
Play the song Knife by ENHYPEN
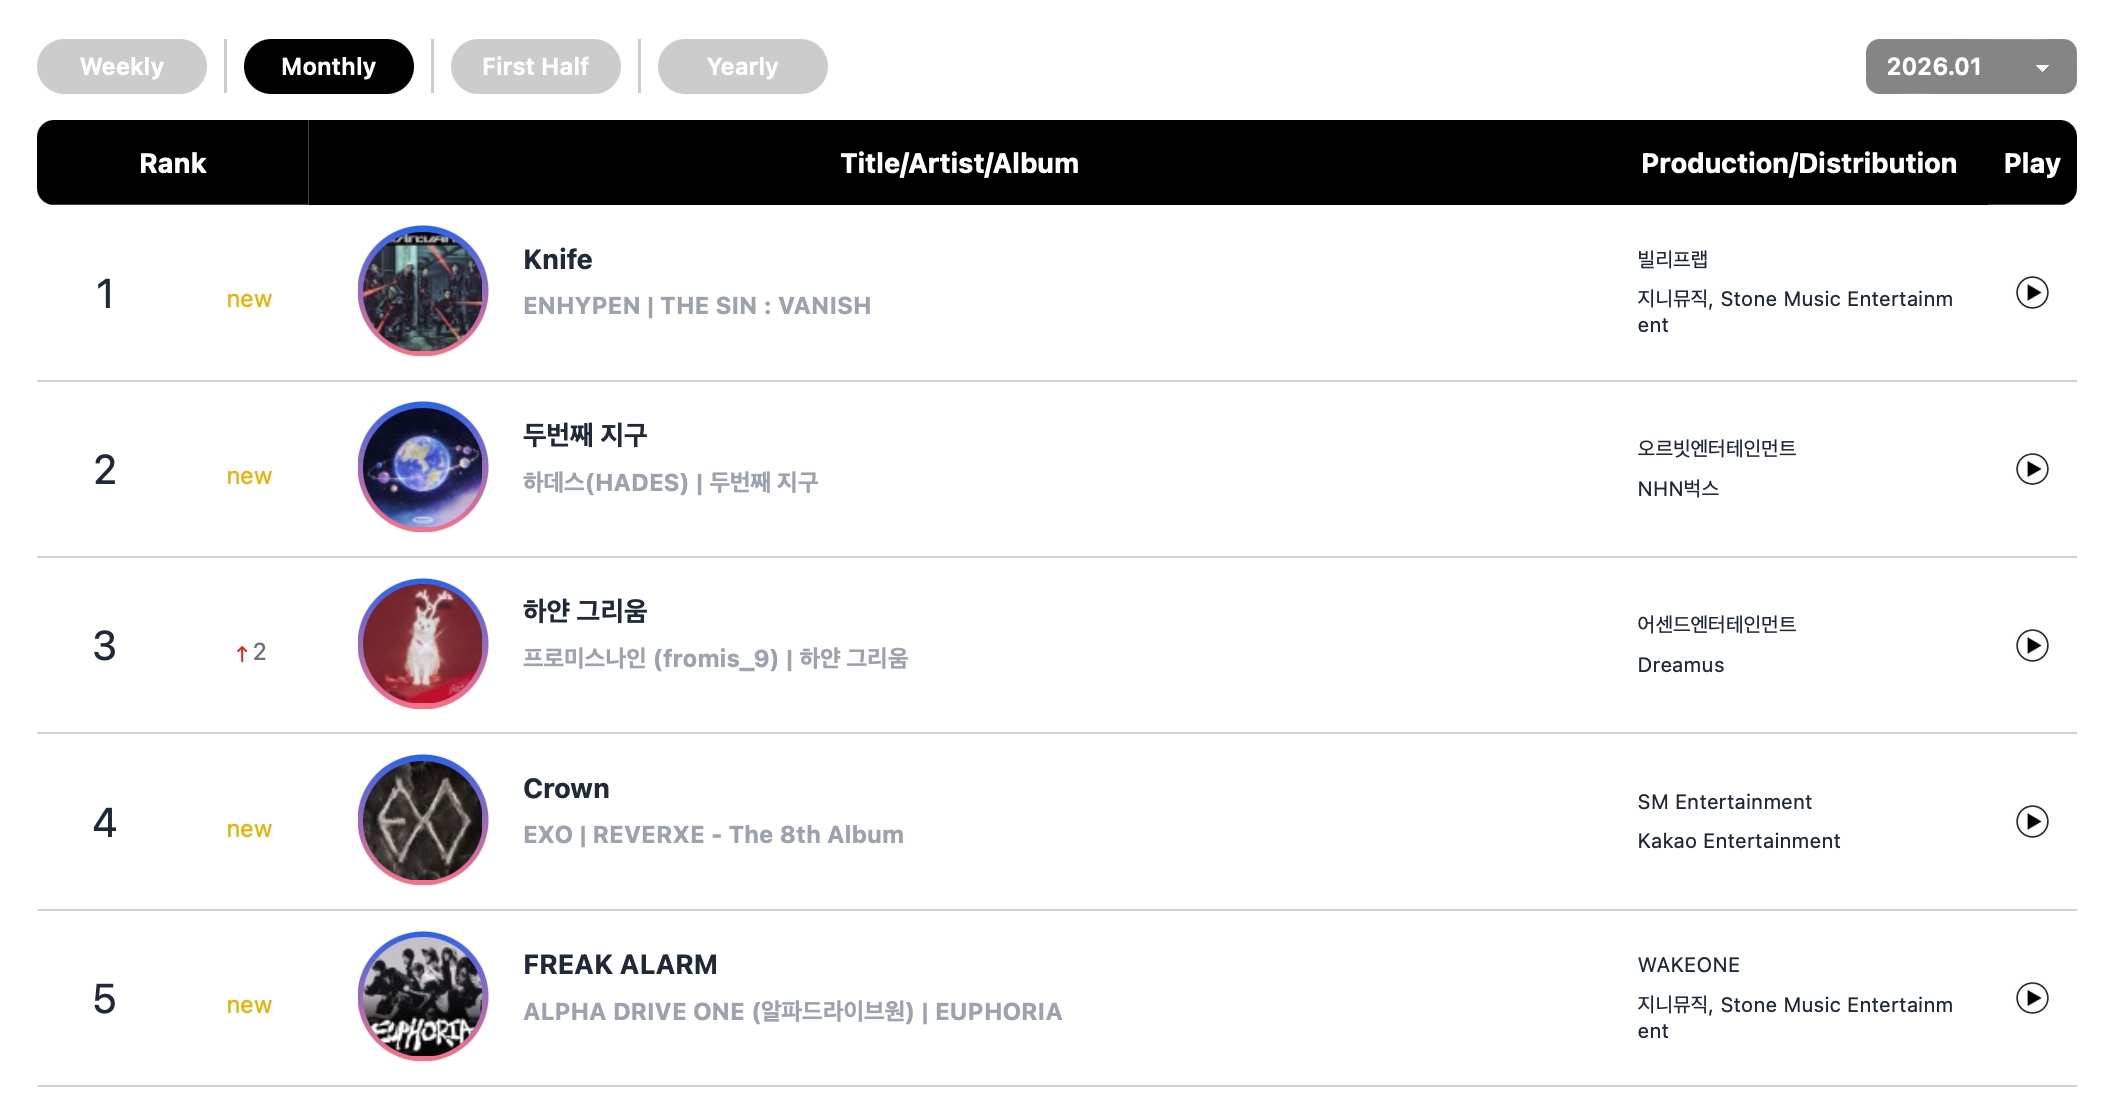[x=2031, y=293]
